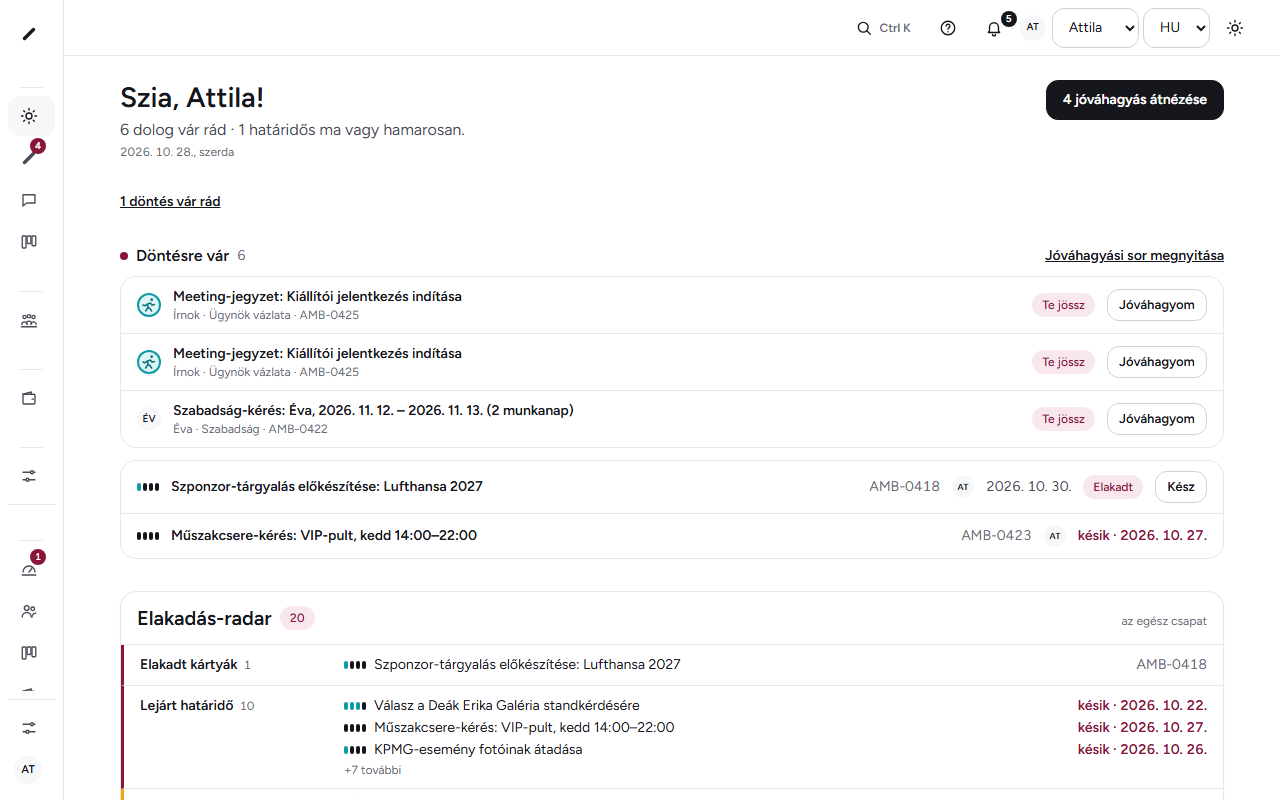Open the HU language dropdown
1280x800 pixels.
(x=1177, y=28)
